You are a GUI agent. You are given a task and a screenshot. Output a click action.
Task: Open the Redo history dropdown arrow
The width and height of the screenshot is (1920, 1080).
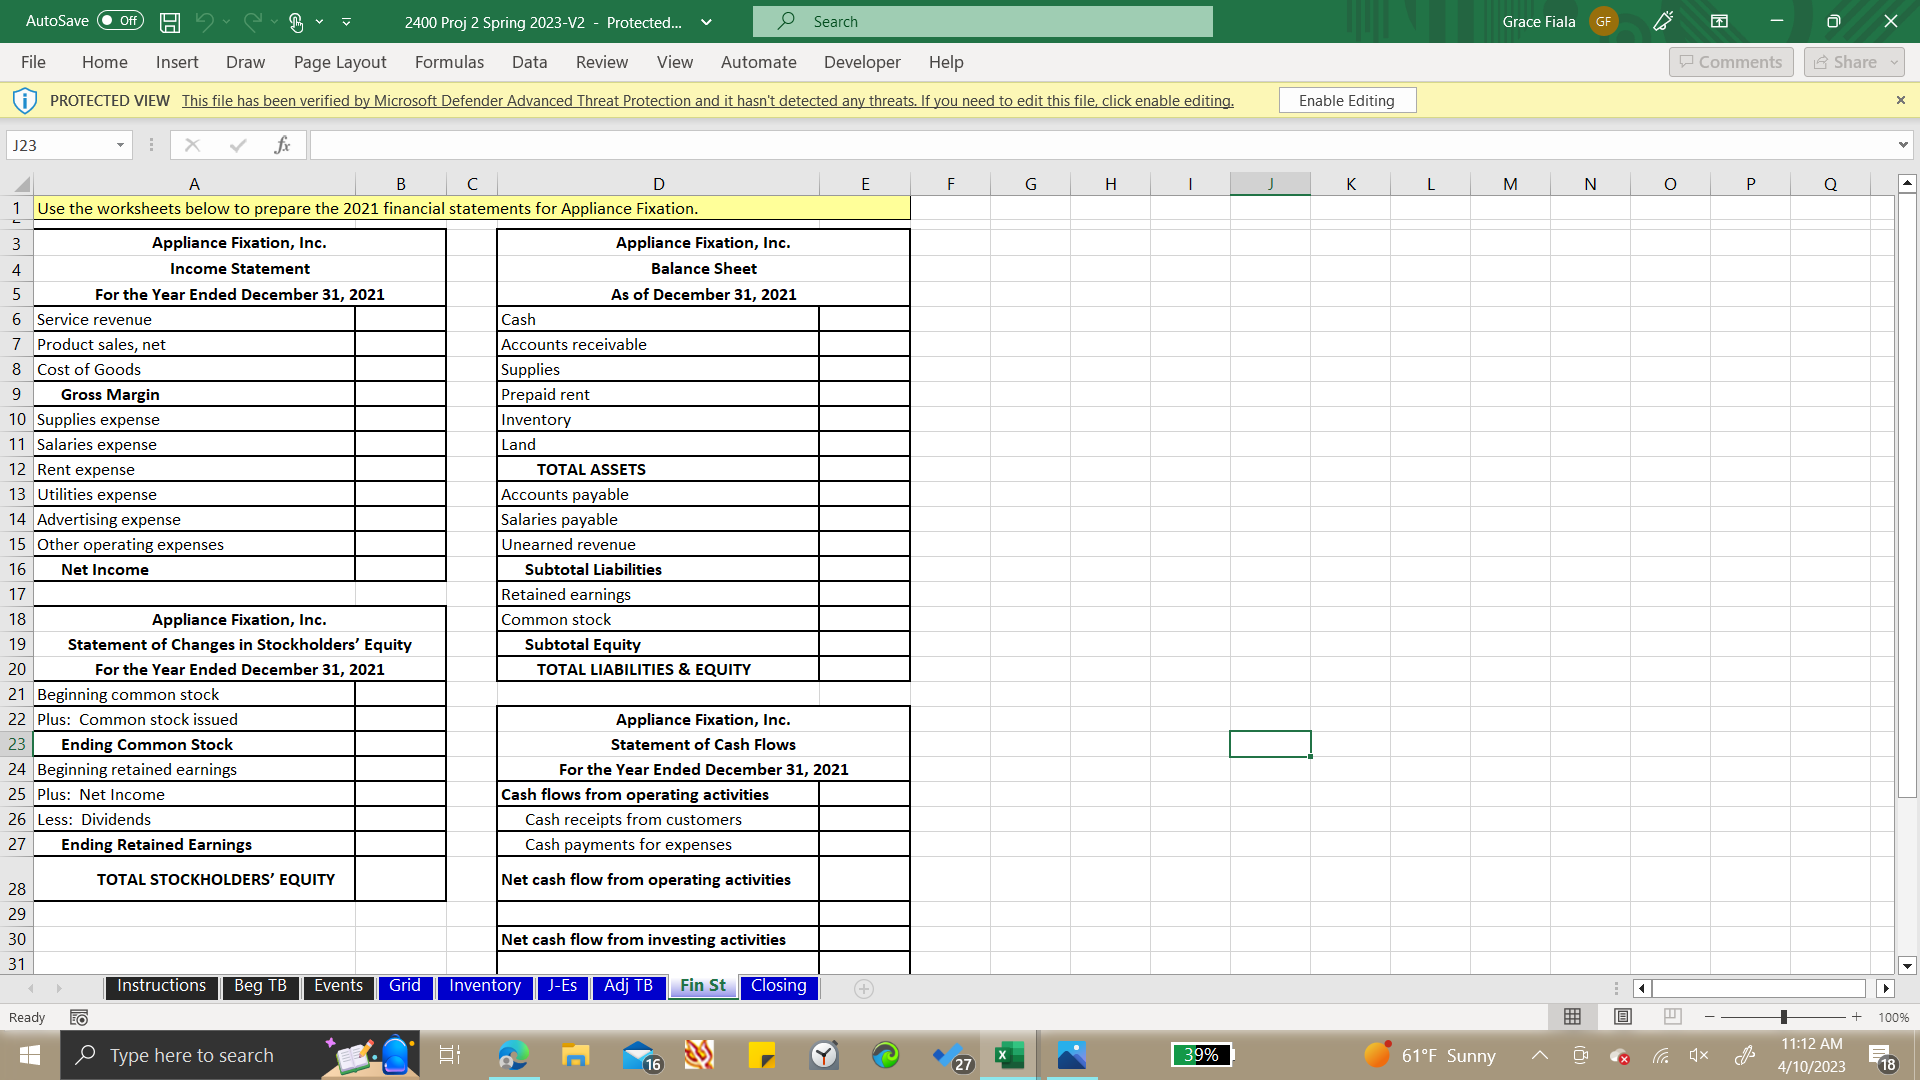[275, 21]
